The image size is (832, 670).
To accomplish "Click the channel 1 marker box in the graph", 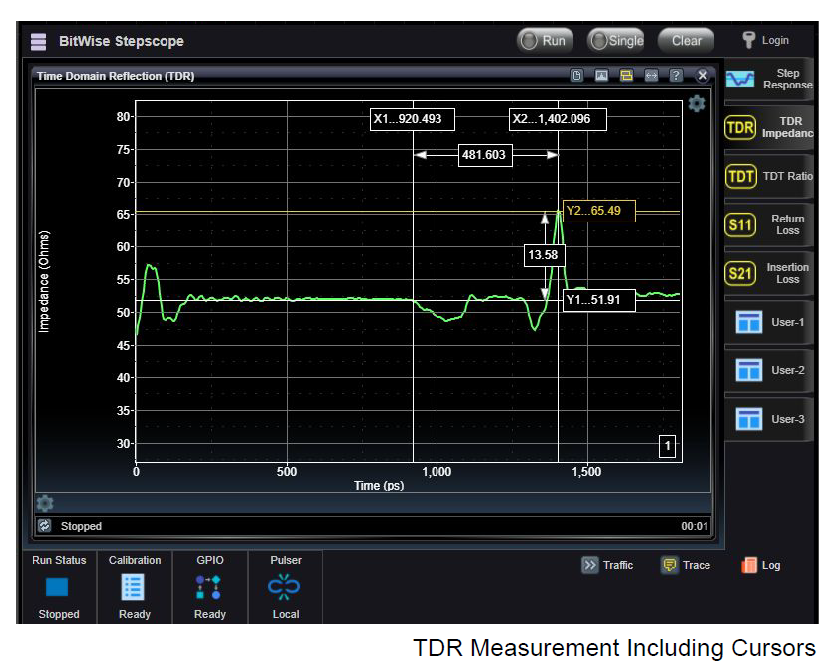I will [x=668, y=446].
